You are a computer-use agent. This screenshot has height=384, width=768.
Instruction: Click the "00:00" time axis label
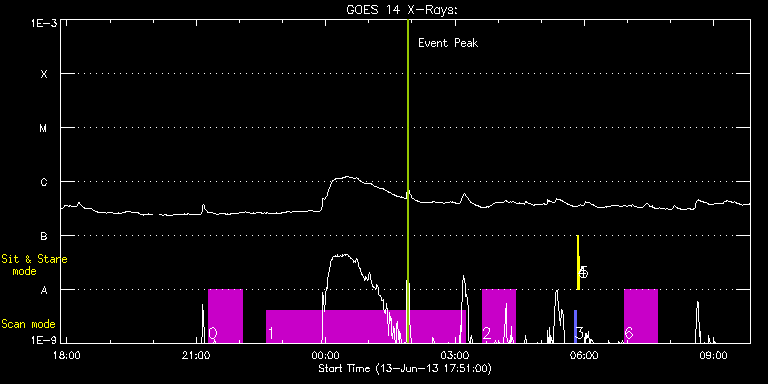[x=326, y=355]
